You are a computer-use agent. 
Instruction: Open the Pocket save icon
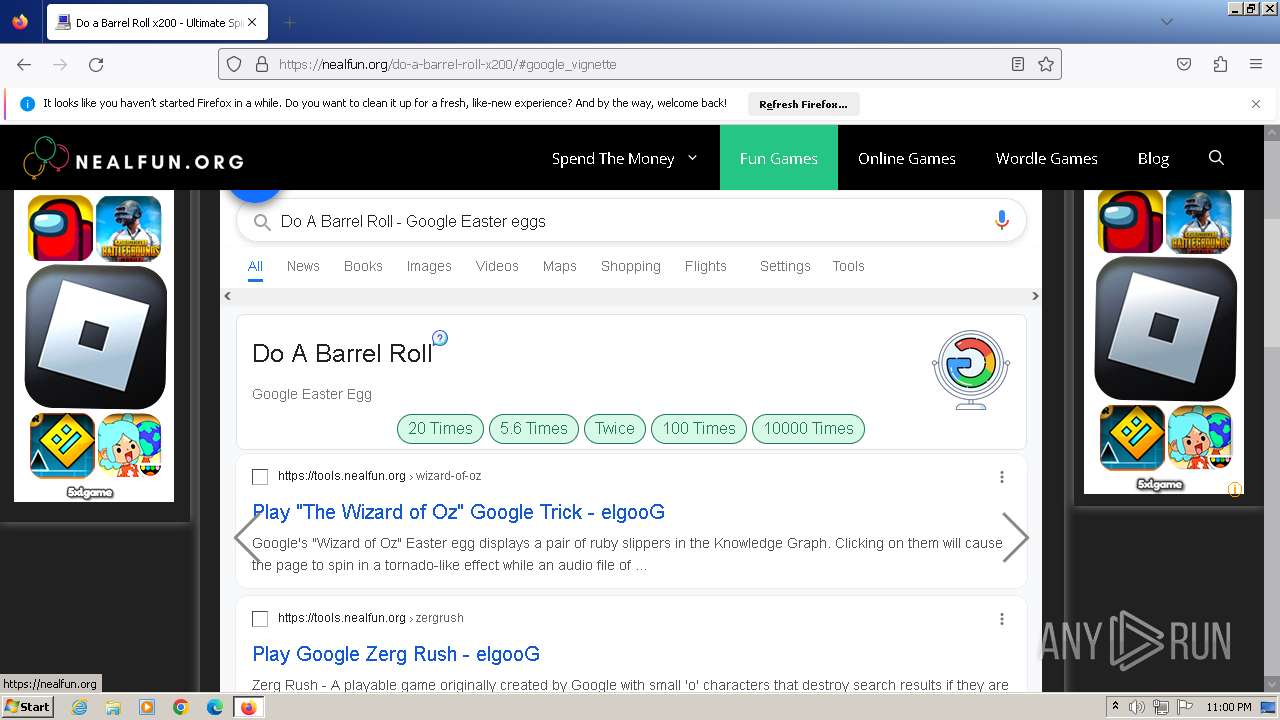point(1184,64)
